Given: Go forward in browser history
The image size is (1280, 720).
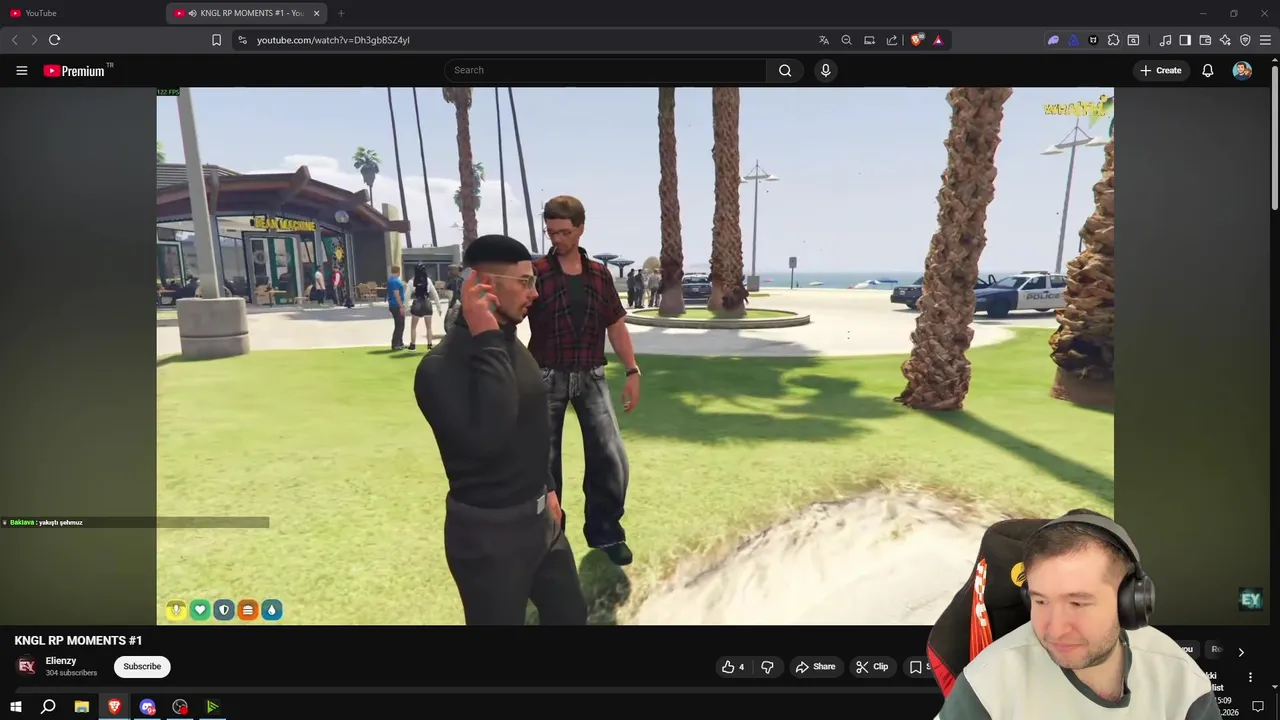Looking at the screenshot, I should pyautogui.click(x=34, y=40).
